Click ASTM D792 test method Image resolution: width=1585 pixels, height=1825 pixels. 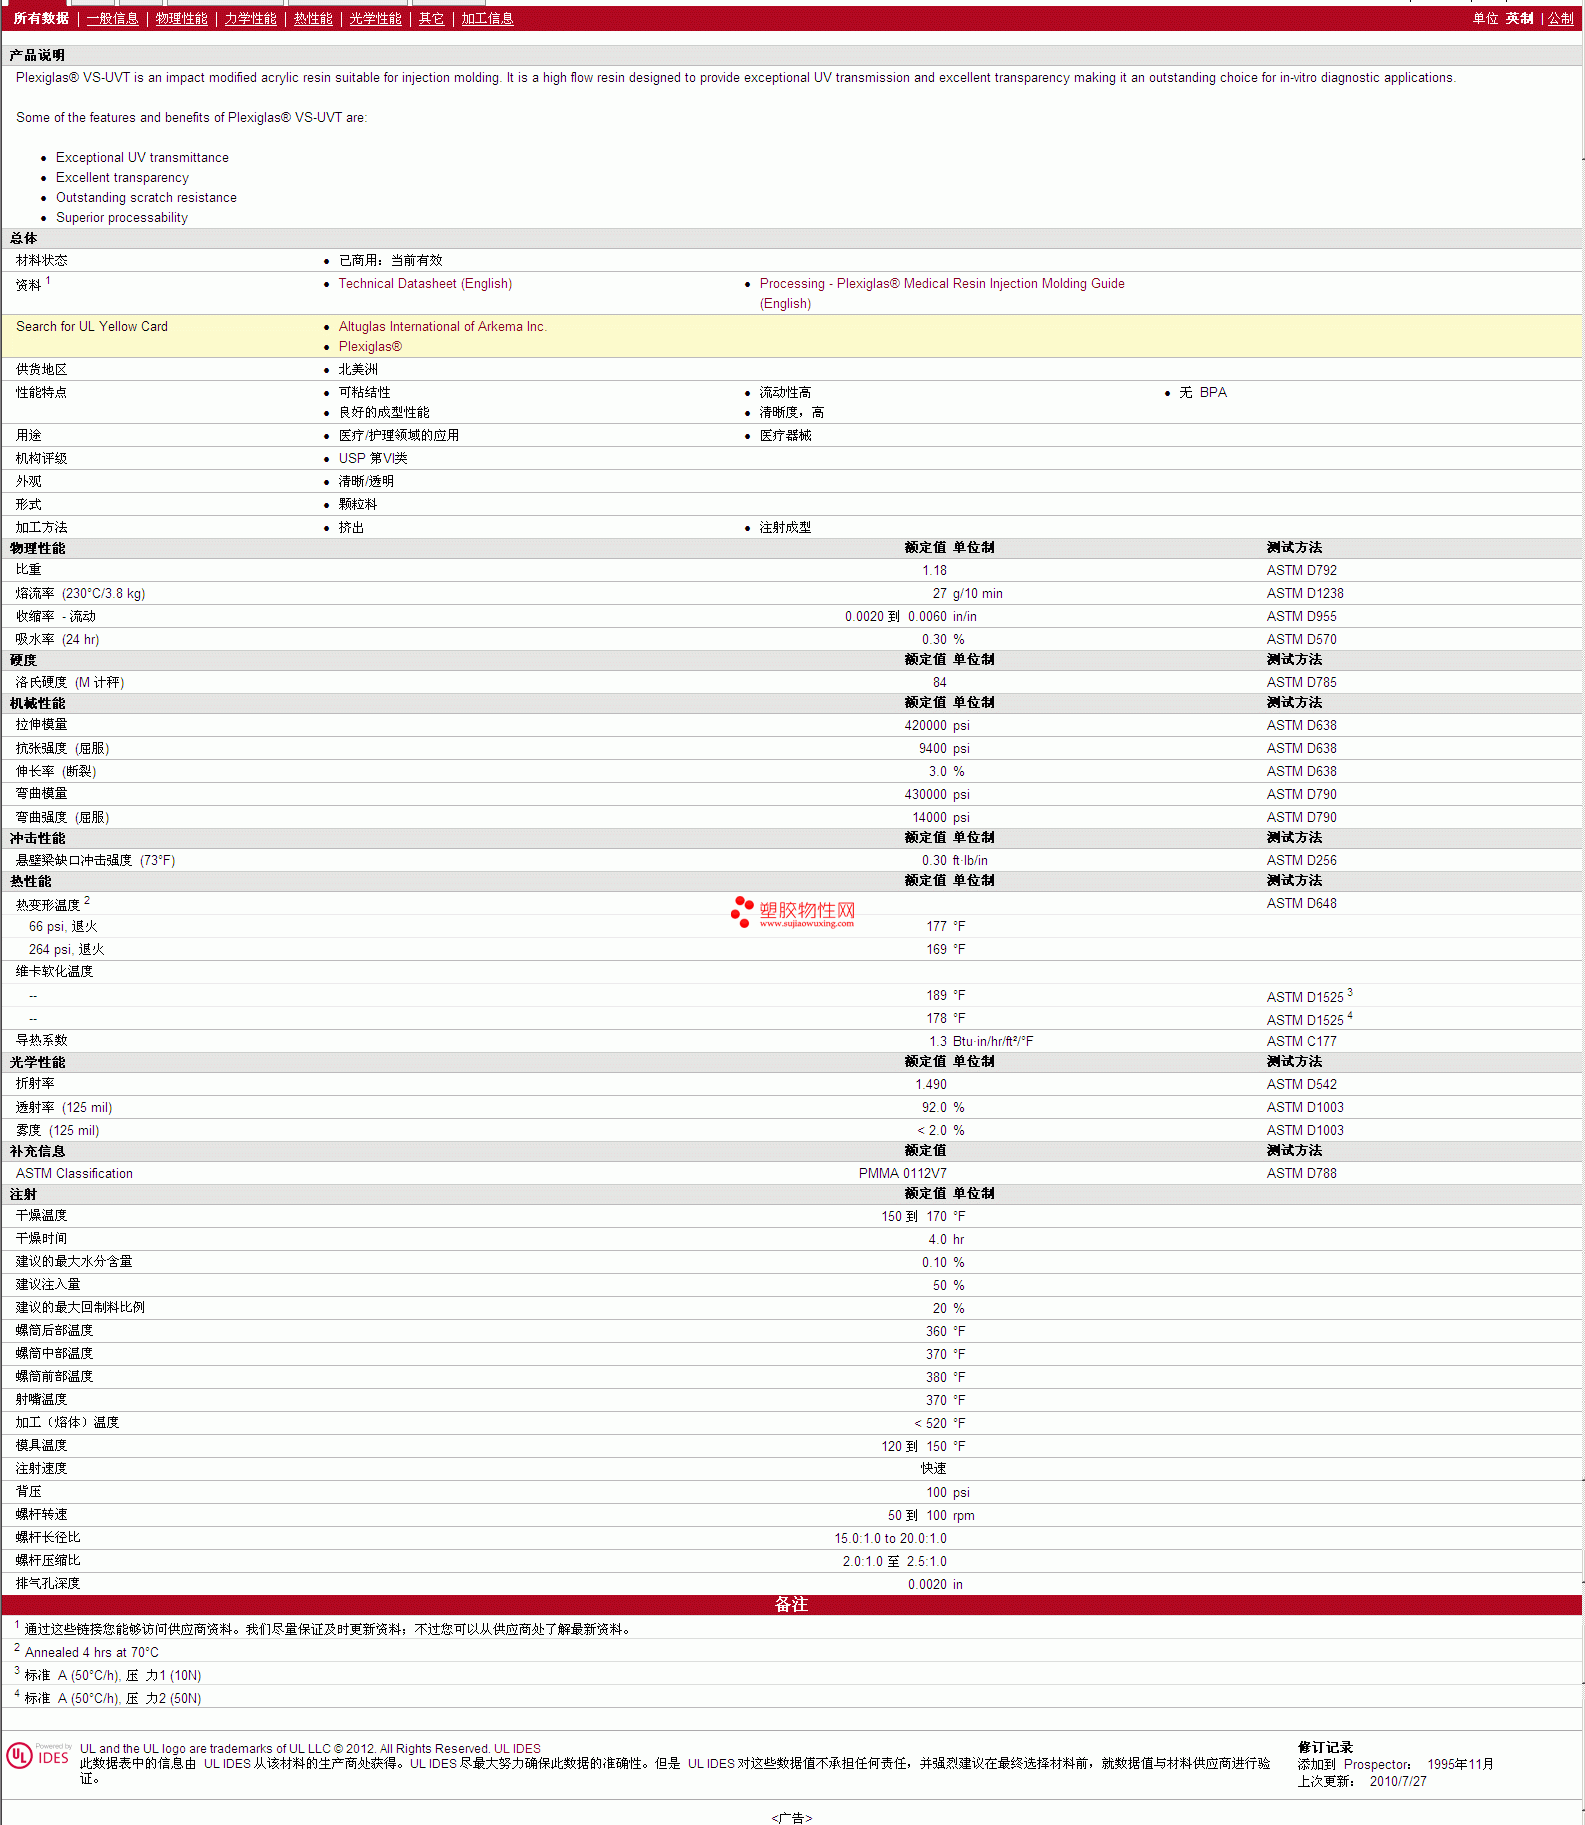(1301, 571)
